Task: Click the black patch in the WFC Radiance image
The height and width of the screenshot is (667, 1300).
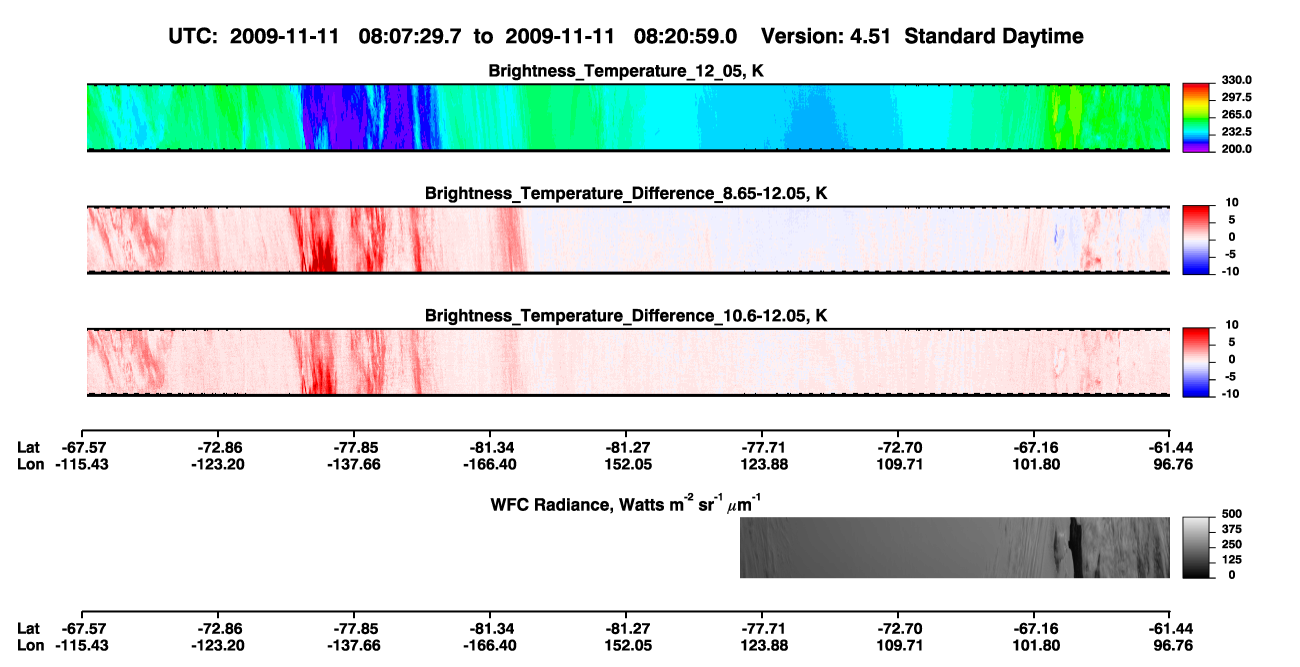Action: (1076, 547)
